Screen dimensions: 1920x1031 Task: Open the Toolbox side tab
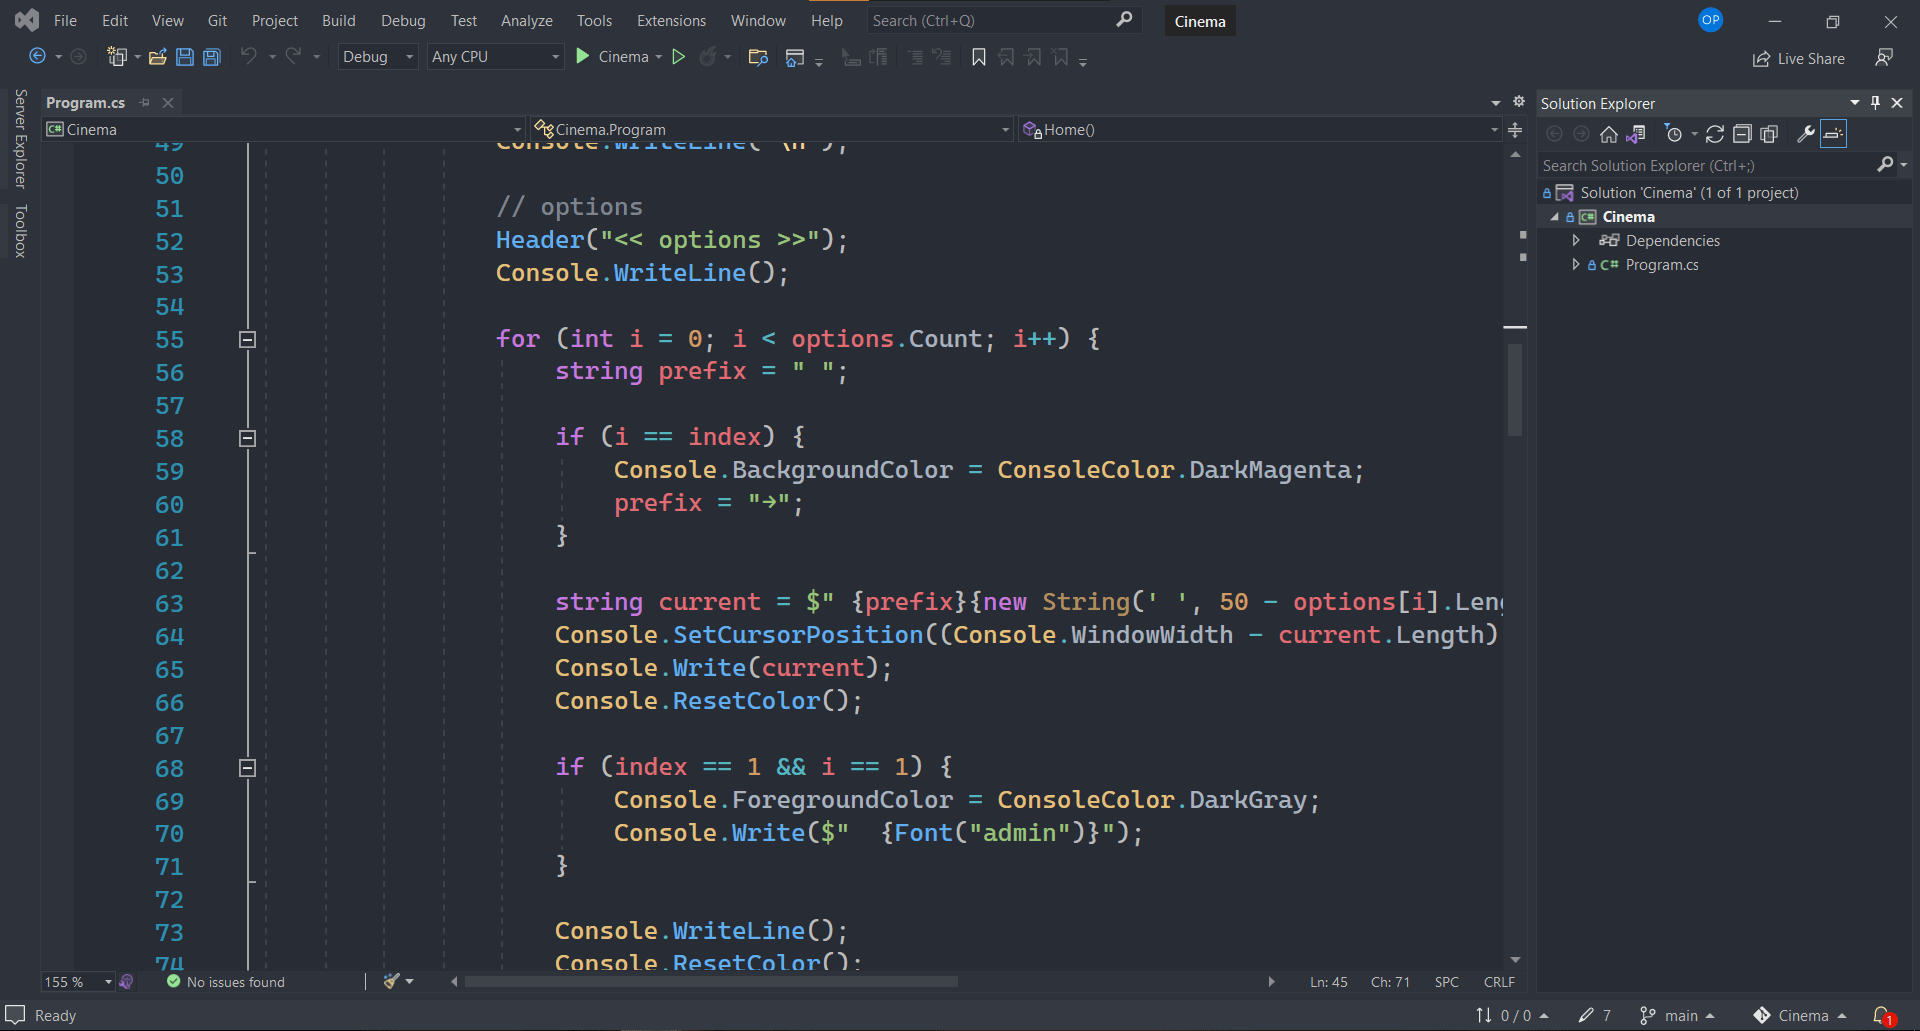pyautogui.click(x=20, y=231)
